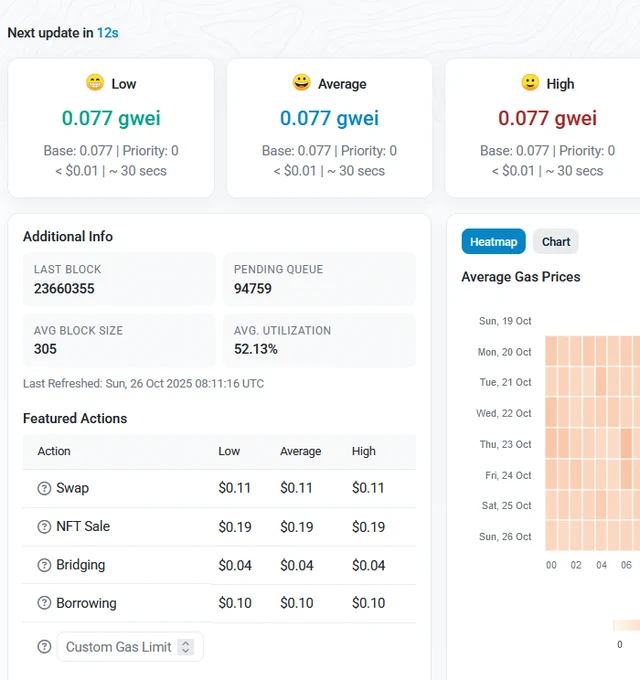Click the Low column header in Featured Actions
Image resolution: width=640 pixels, height=680 pixels.
[229, 451]
